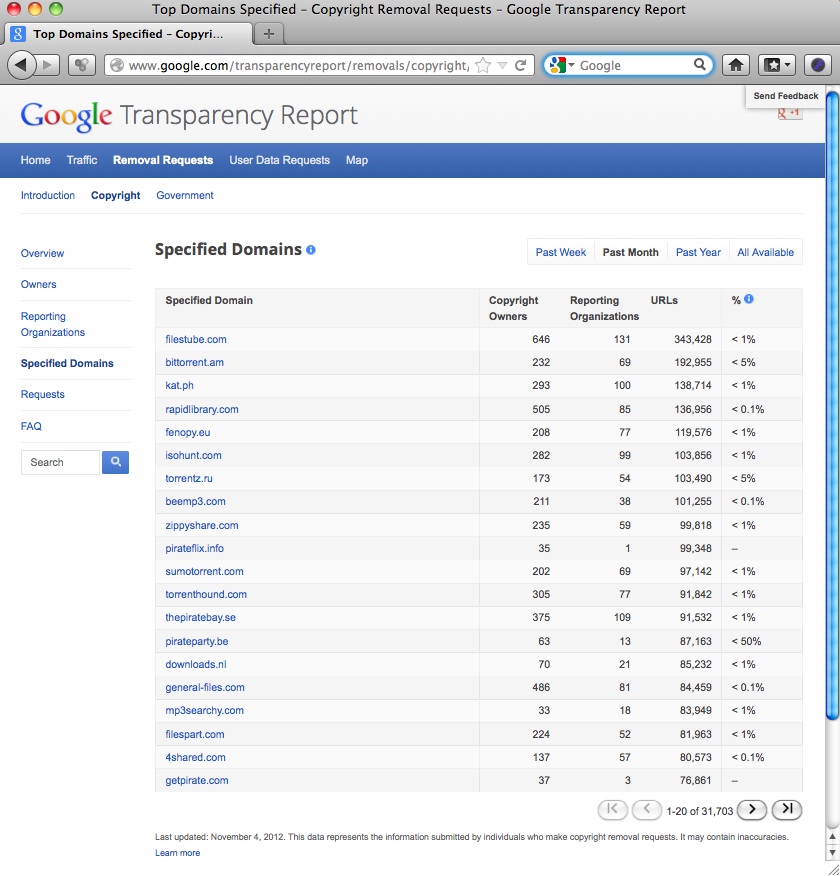This screenshot has width=840, height=876.
Task: Open User Data Requests in nav bar
Action: pos(279,160)
